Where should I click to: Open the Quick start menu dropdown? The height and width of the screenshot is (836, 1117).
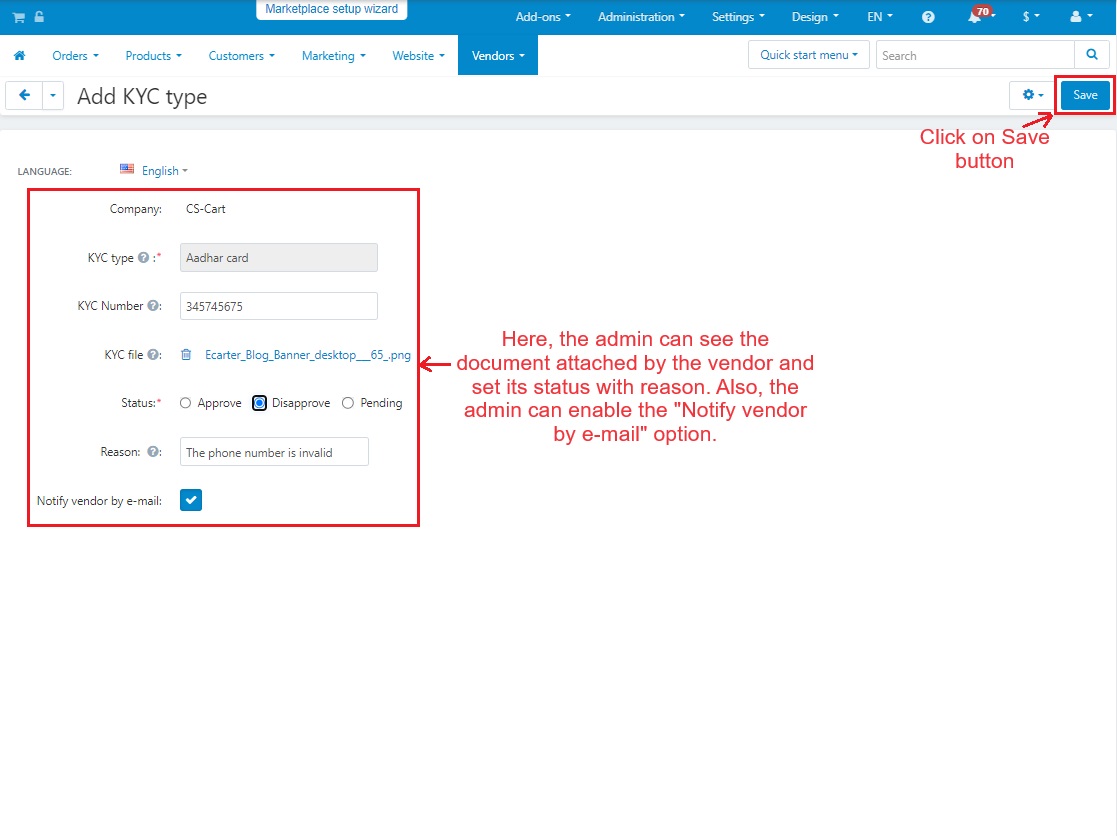click(809, 55)
